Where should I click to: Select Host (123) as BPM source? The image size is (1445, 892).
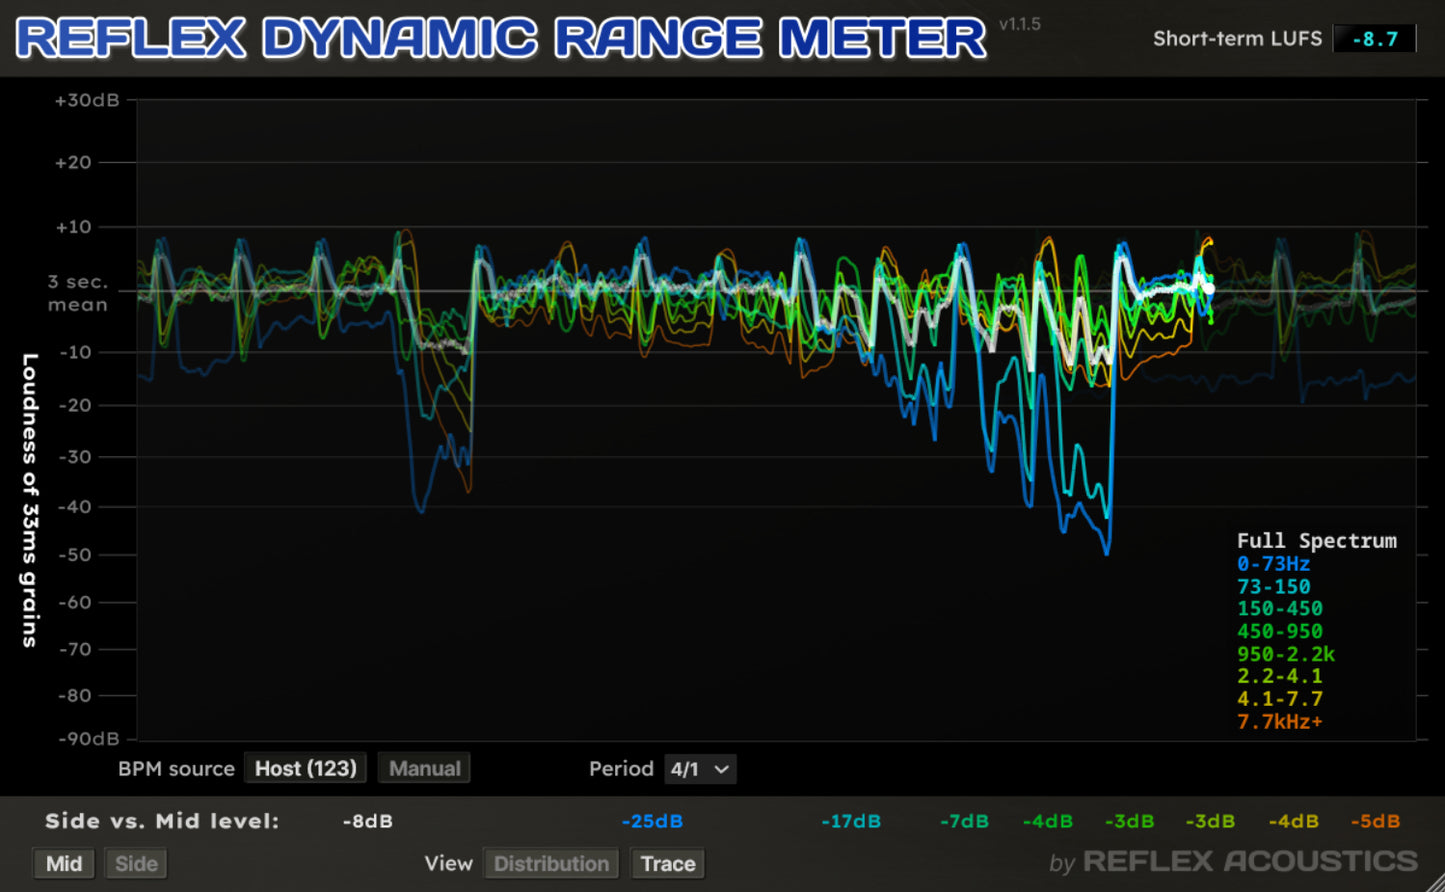(306, 768)
